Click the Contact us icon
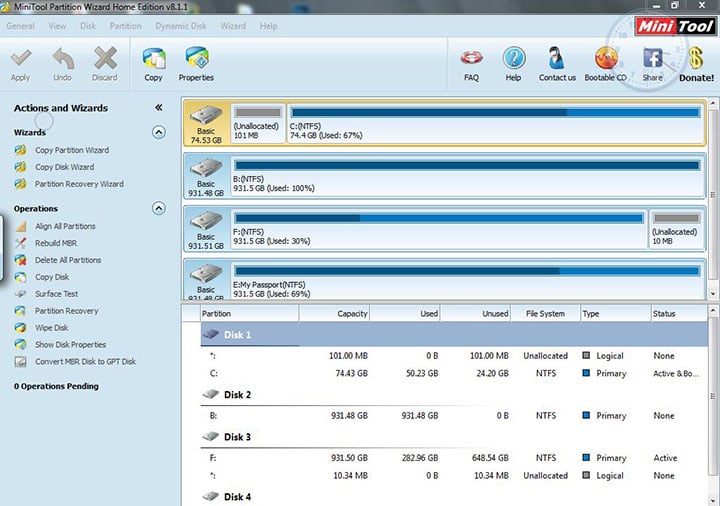Screen dimensions: 720x506 [x=557, y=58]
